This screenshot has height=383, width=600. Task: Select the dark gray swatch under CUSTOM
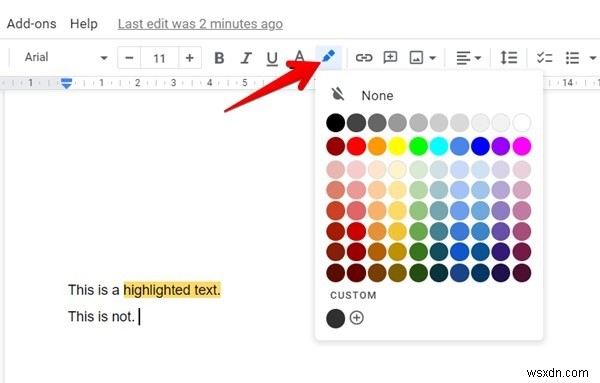[336, 318]
